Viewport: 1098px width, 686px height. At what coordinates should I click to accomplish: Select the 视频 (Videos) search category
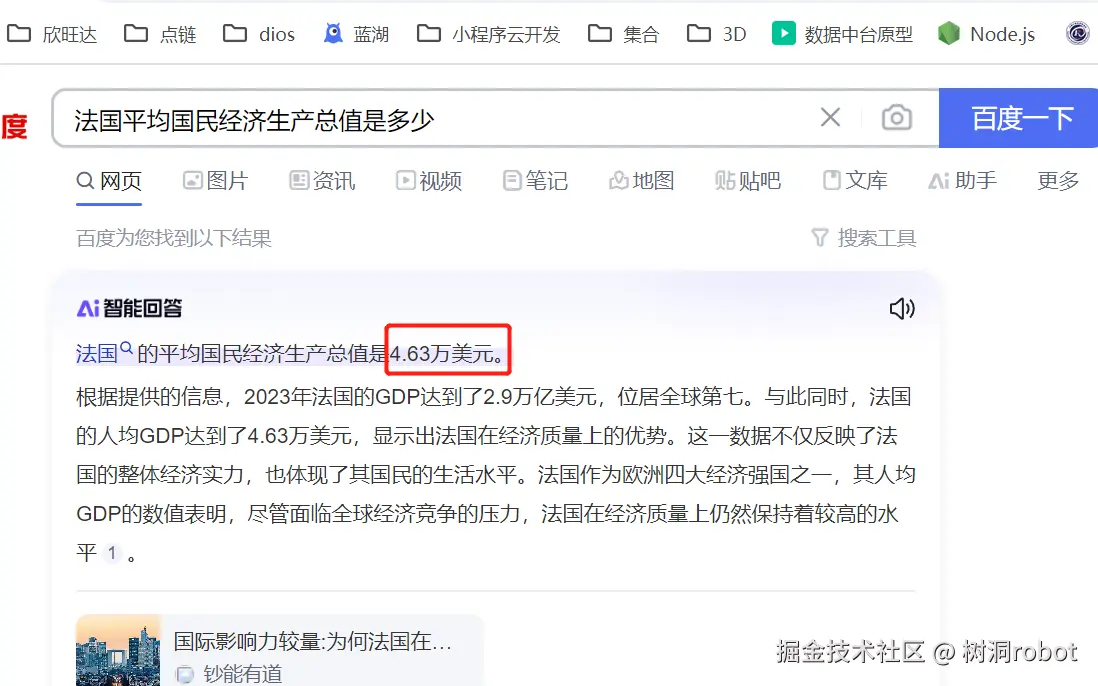429,181
